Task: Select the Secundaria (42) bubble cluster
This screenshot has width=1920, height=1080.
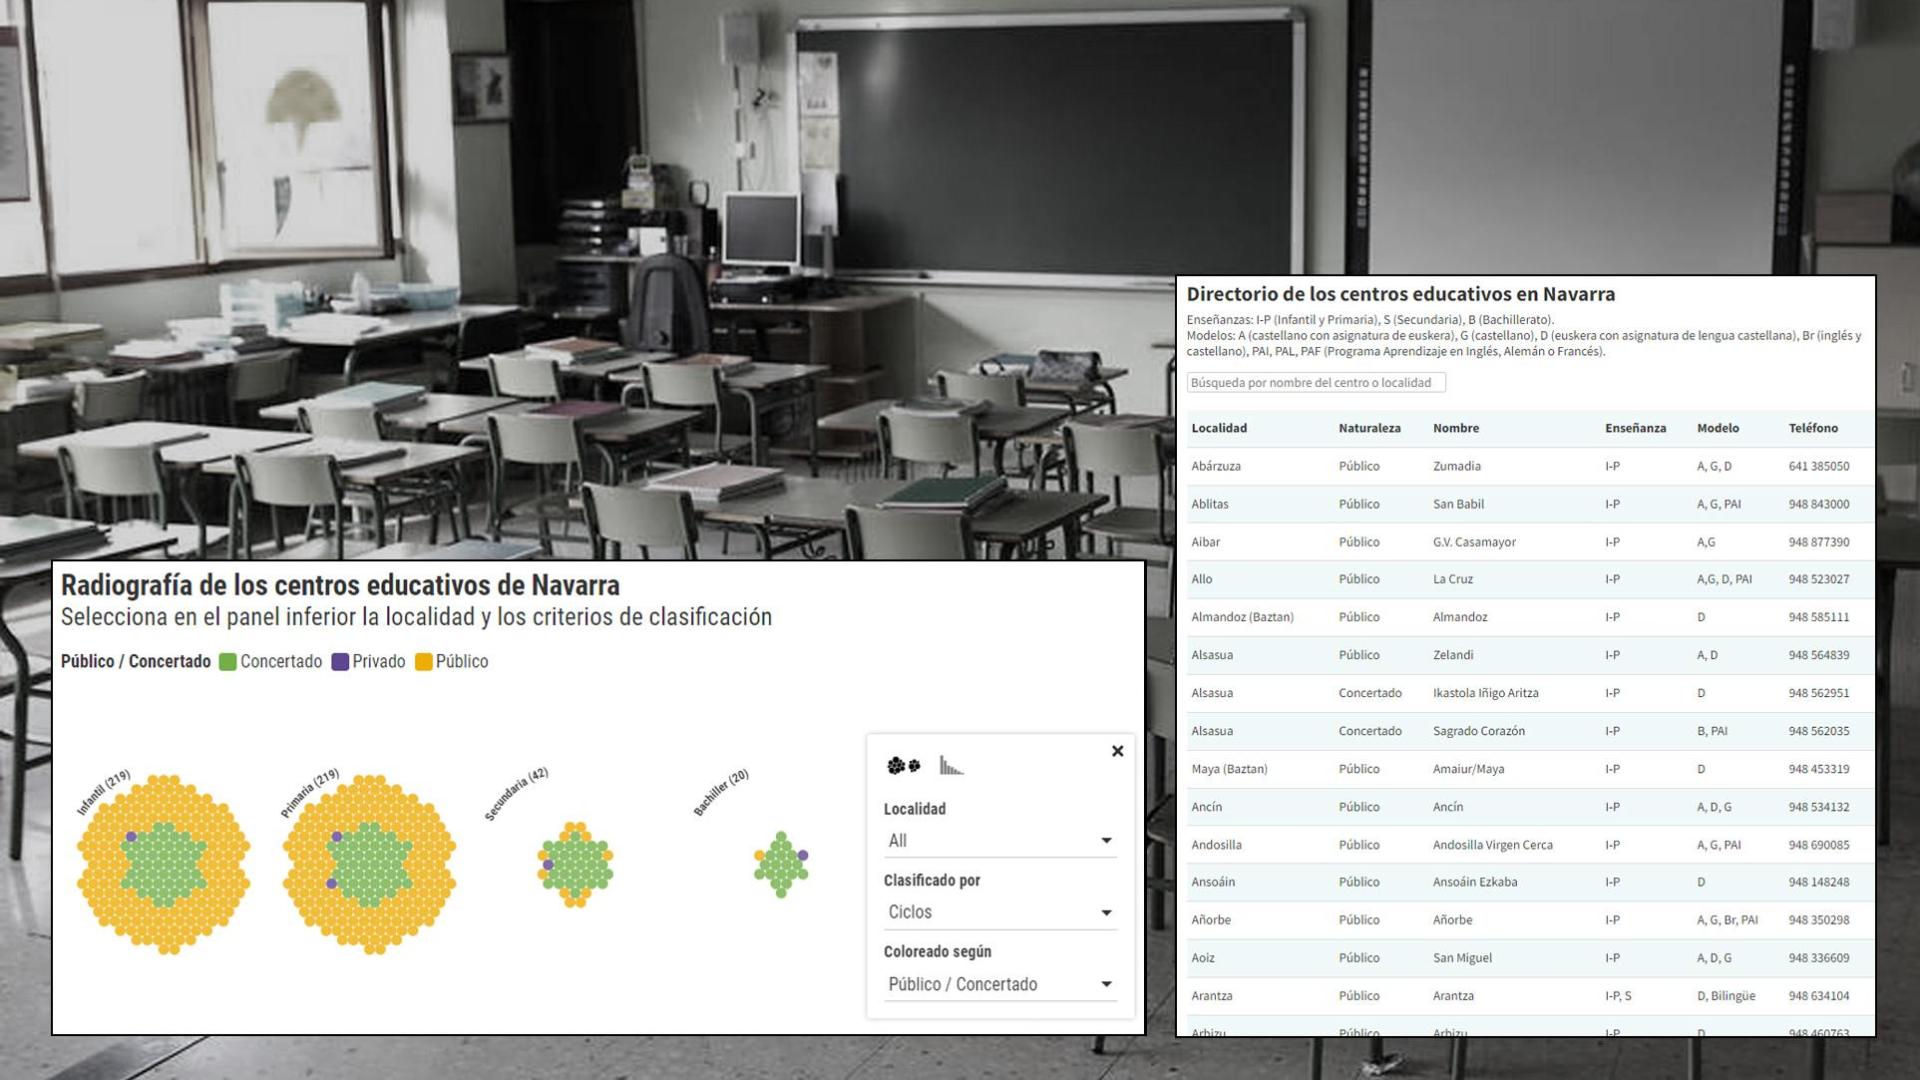Action: [575, 865]
